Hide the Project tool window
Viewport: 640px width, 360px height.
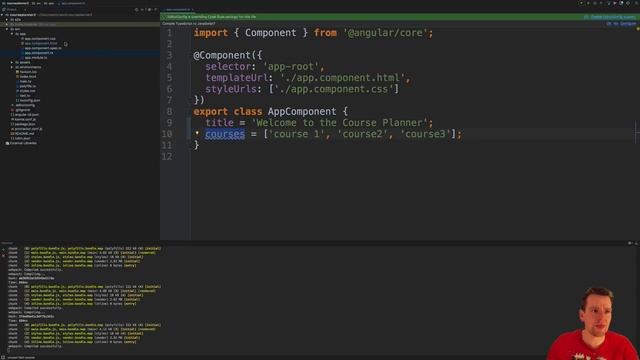pos(156,9)
